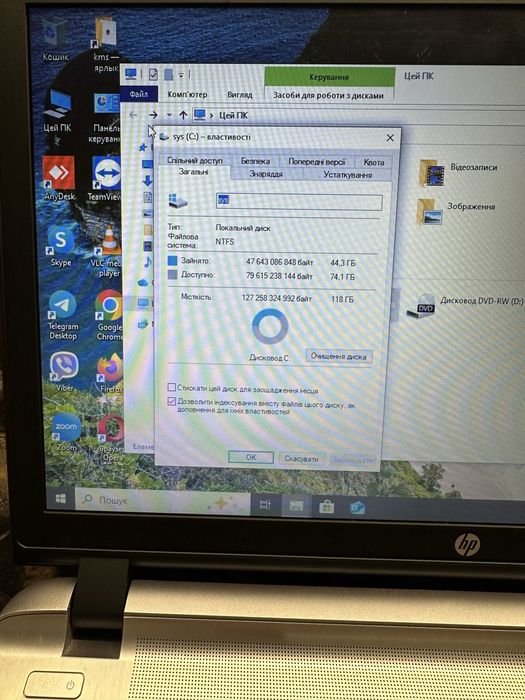Open the quick access toolbar customize dropdown
The image size is (525, 700).
(181, 75)
